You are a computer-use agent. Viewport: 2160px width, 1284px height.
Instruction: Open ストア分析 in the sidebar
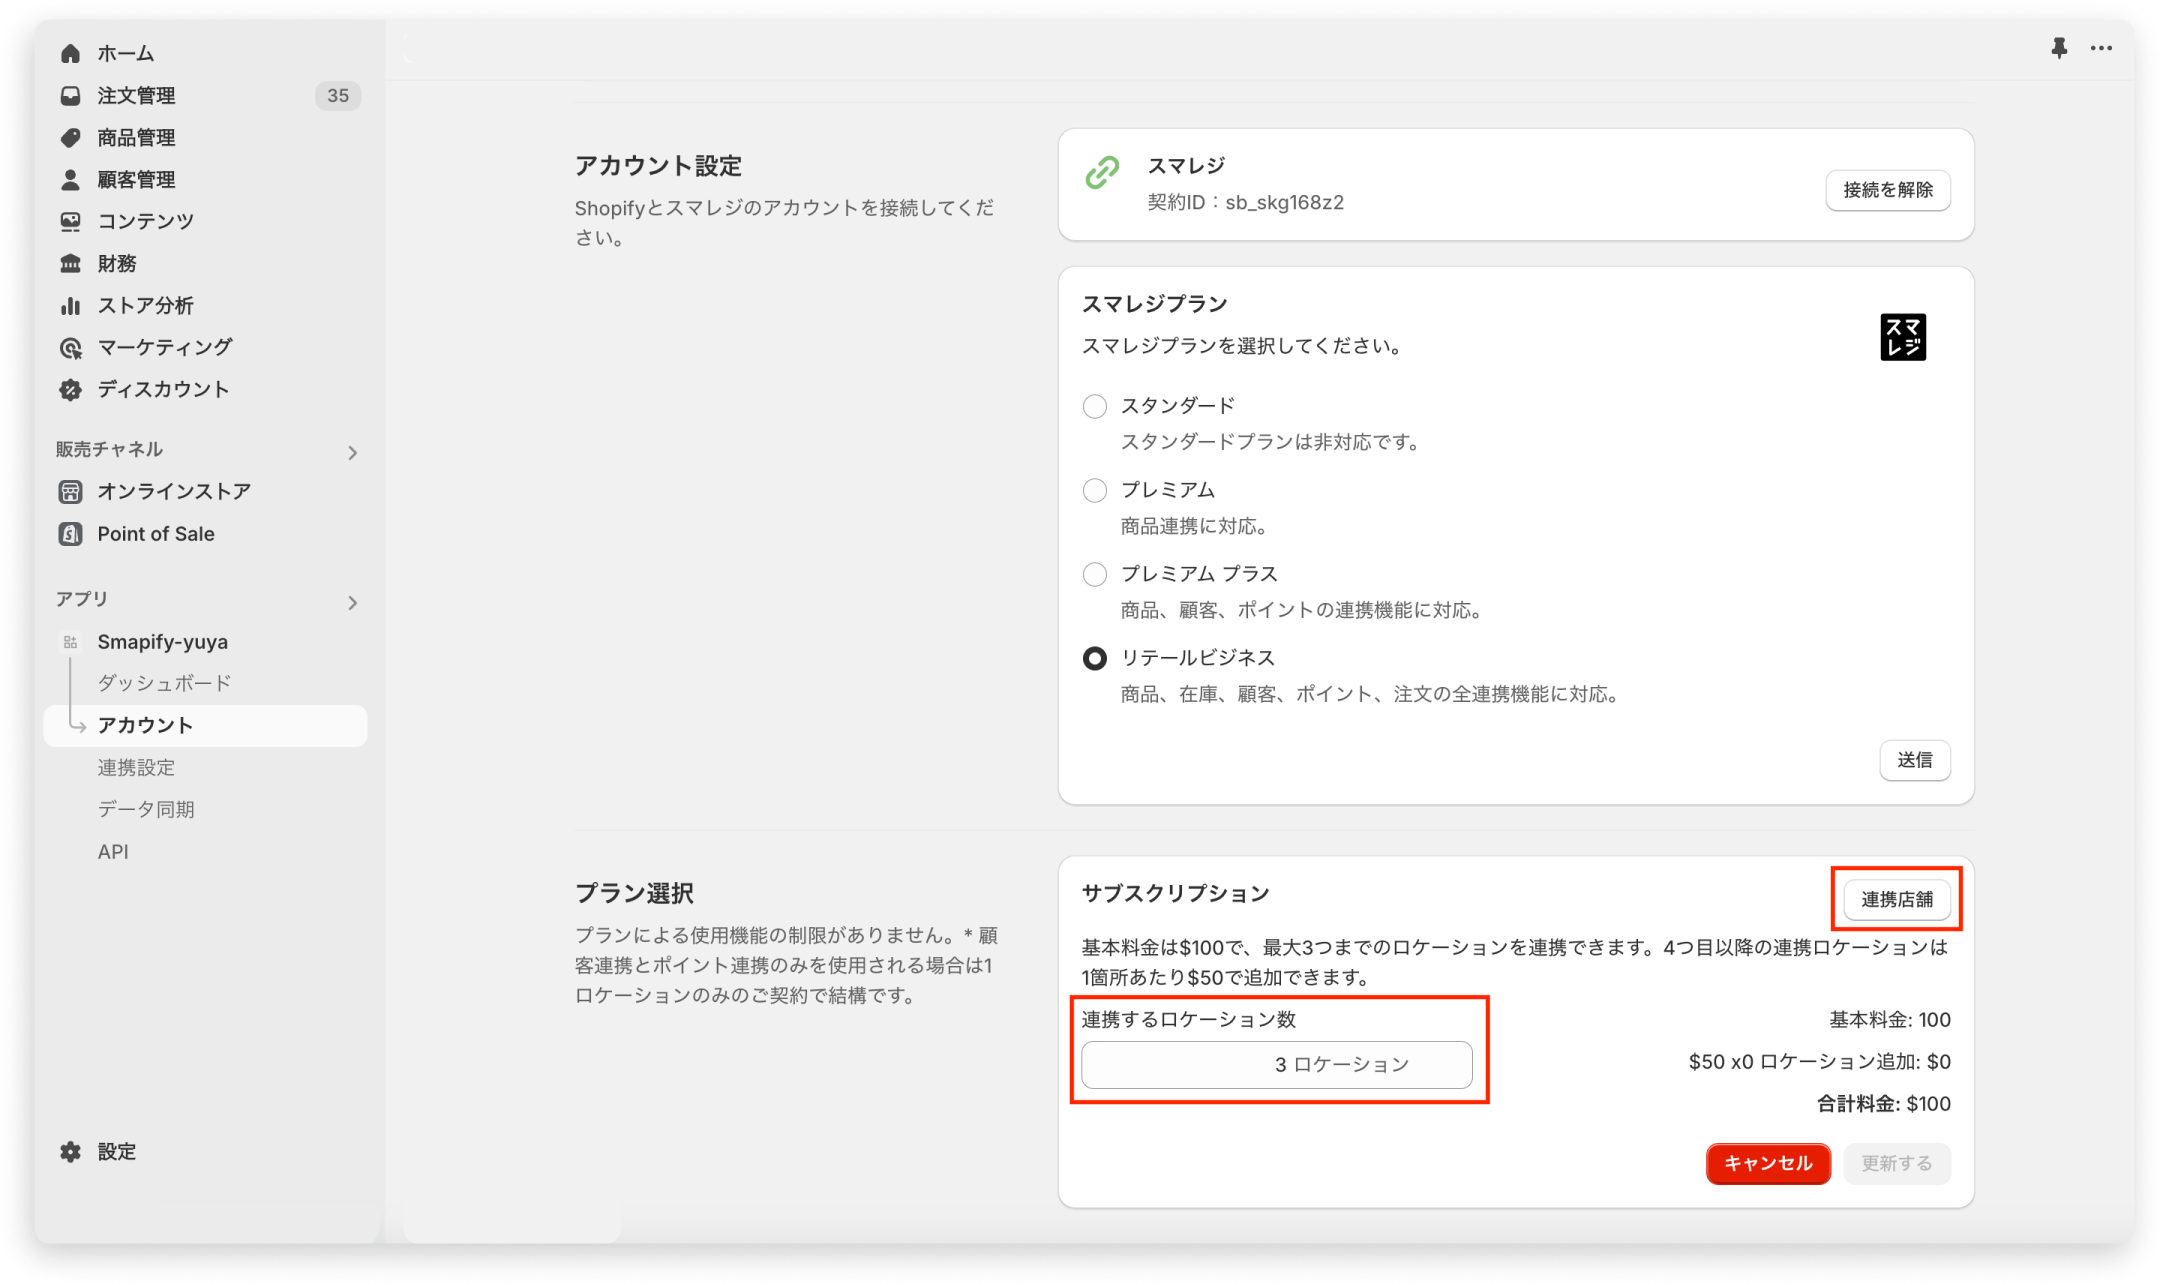(x=145, y=305)
